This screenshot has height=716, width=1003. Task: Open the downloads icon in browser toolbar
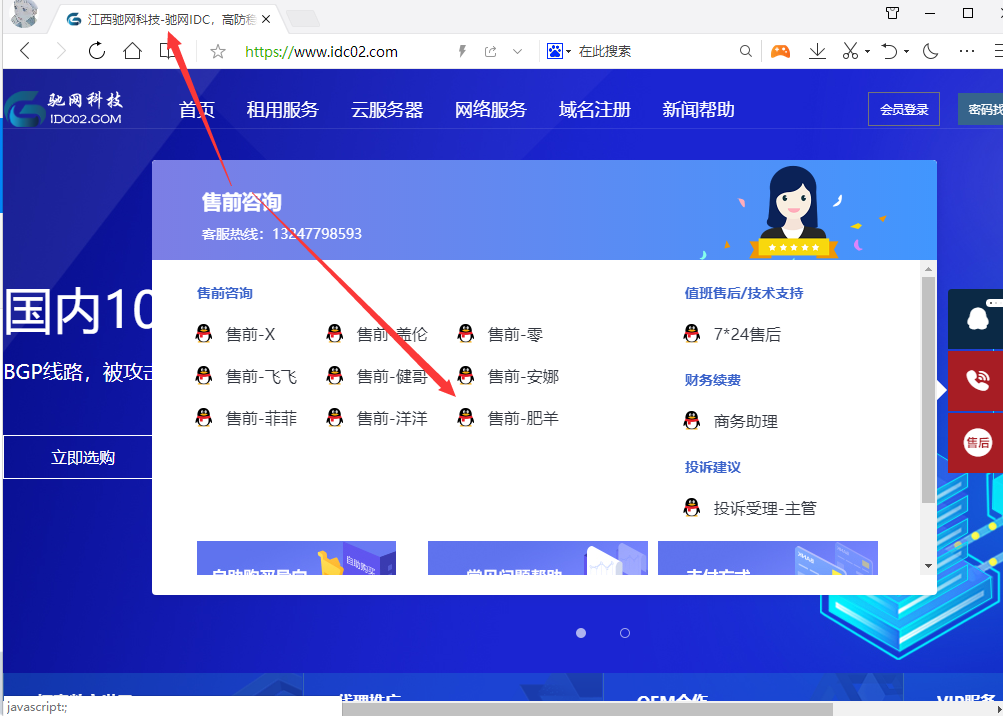coord(817,50)
